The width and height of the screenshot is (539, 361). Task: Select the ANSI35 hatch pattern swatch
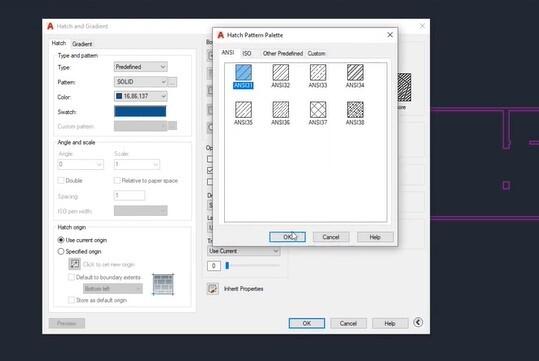coord(243,110)
